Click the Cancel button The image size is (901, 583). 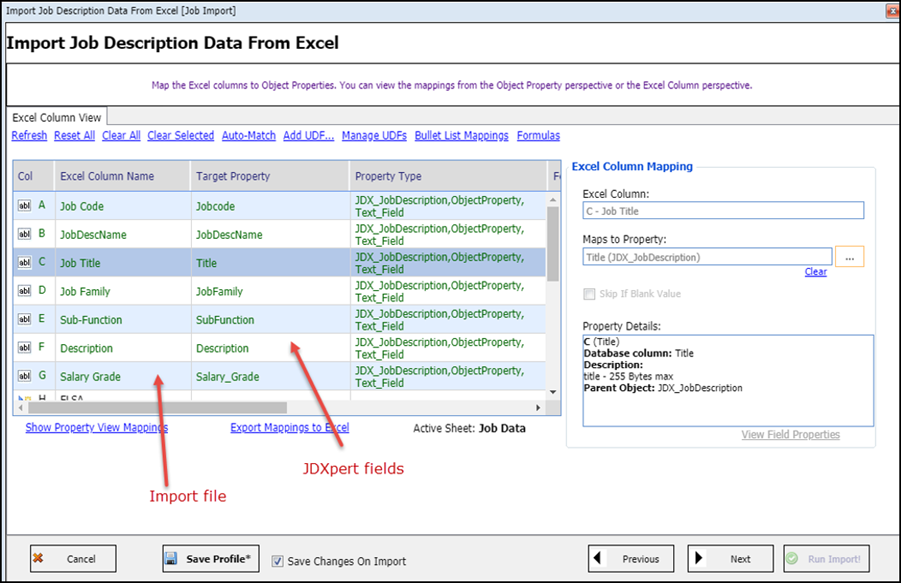pos(73,558)
